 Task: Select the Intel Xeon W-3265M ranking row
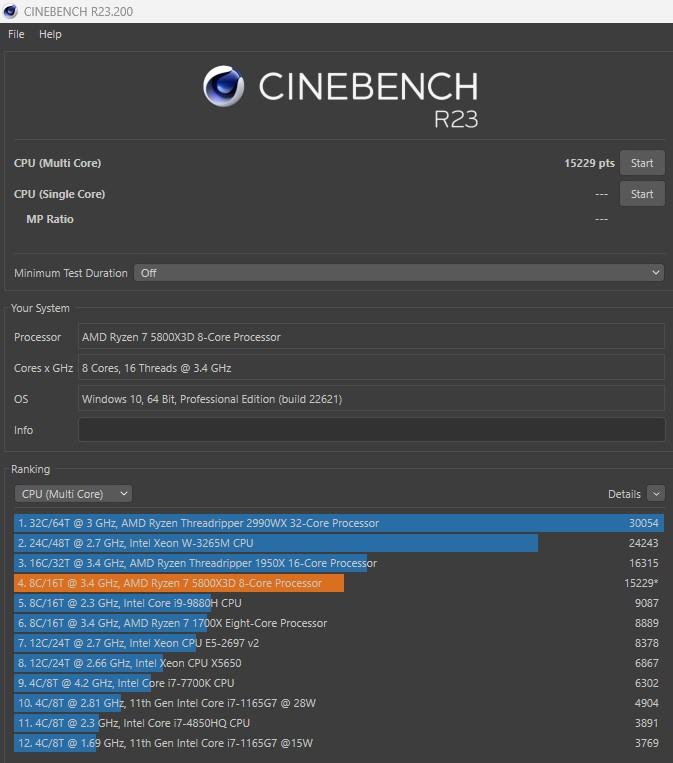(339, 543)
